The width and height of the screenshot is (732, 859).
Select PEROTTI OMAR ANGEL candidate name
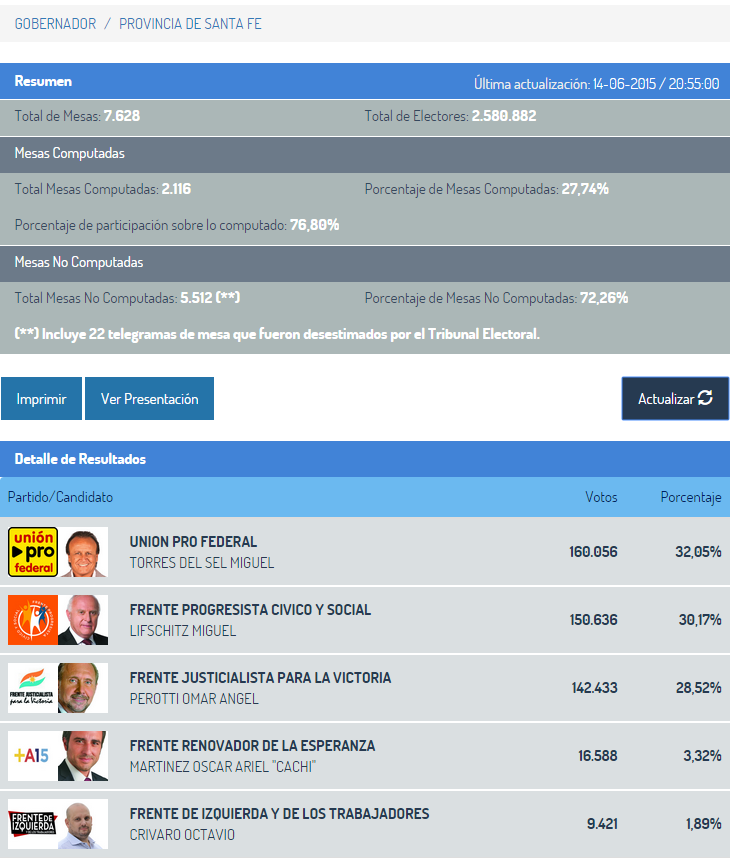point(194,698)
